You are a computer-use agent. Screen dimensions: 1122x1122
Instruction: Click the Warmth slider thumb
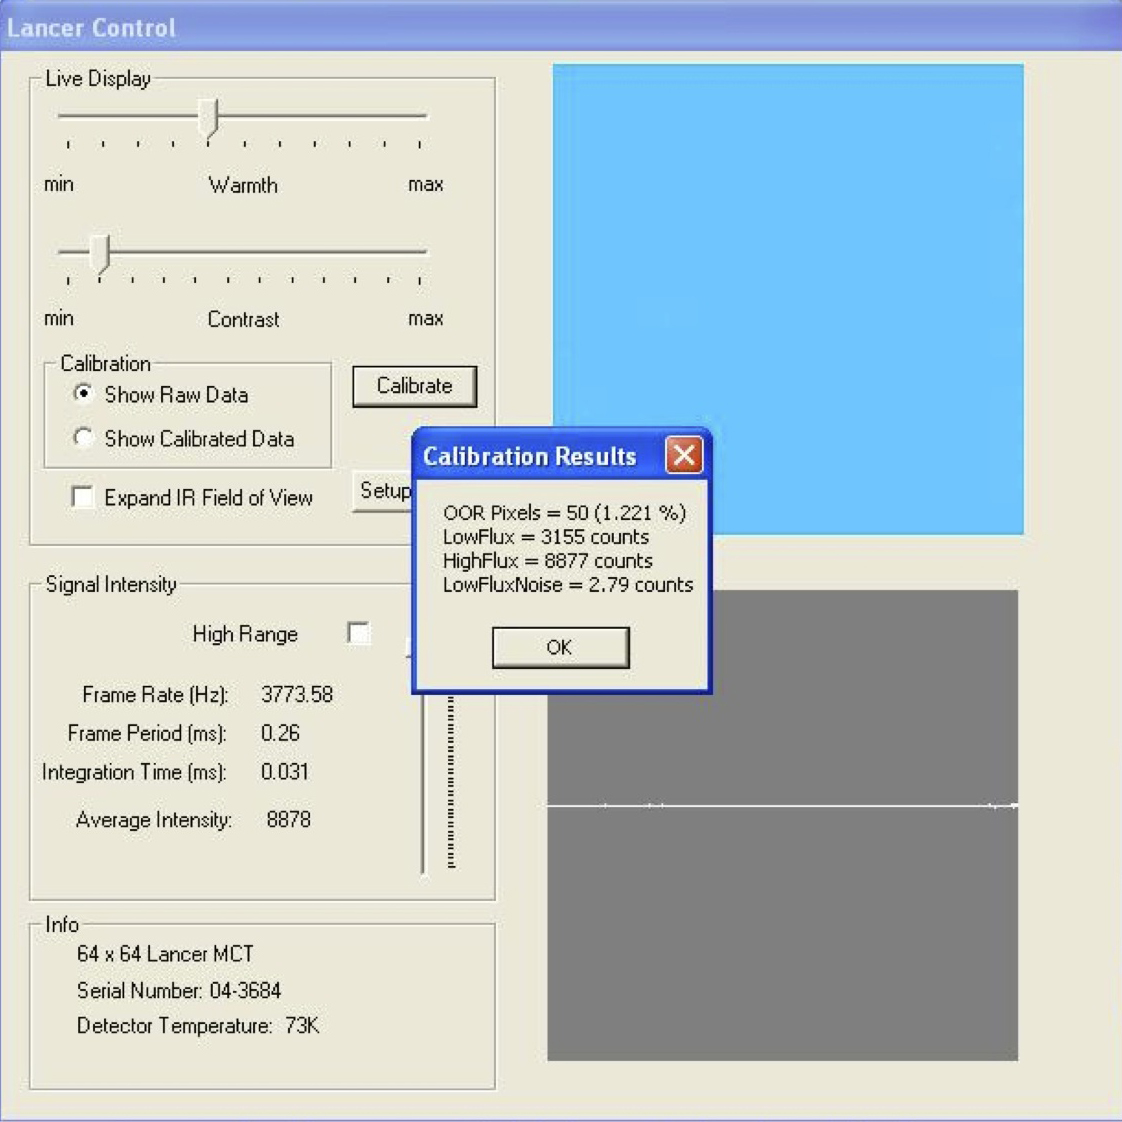pos(208,118)
